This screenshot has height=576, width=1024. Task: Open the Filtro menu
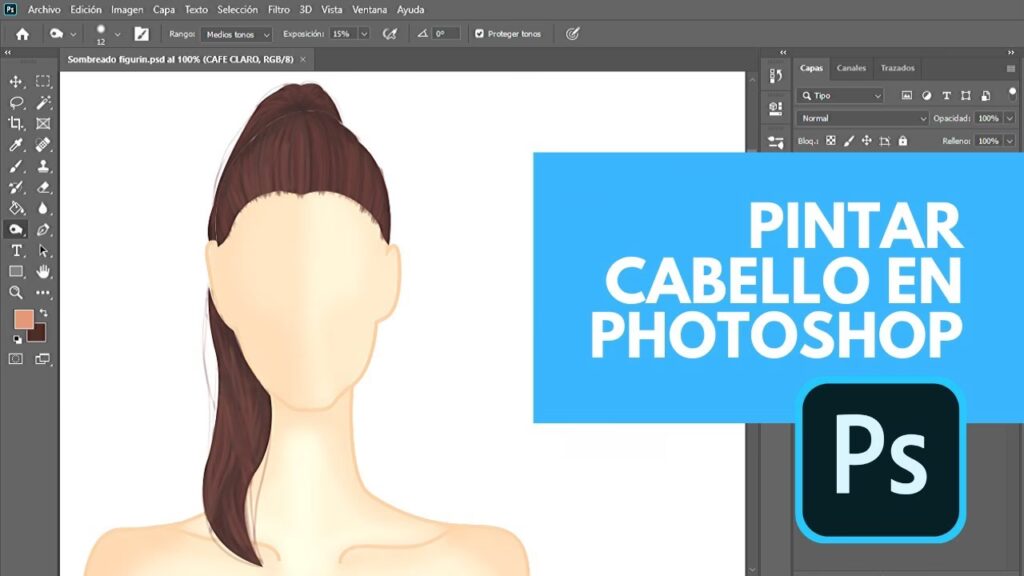click(279, 9)
